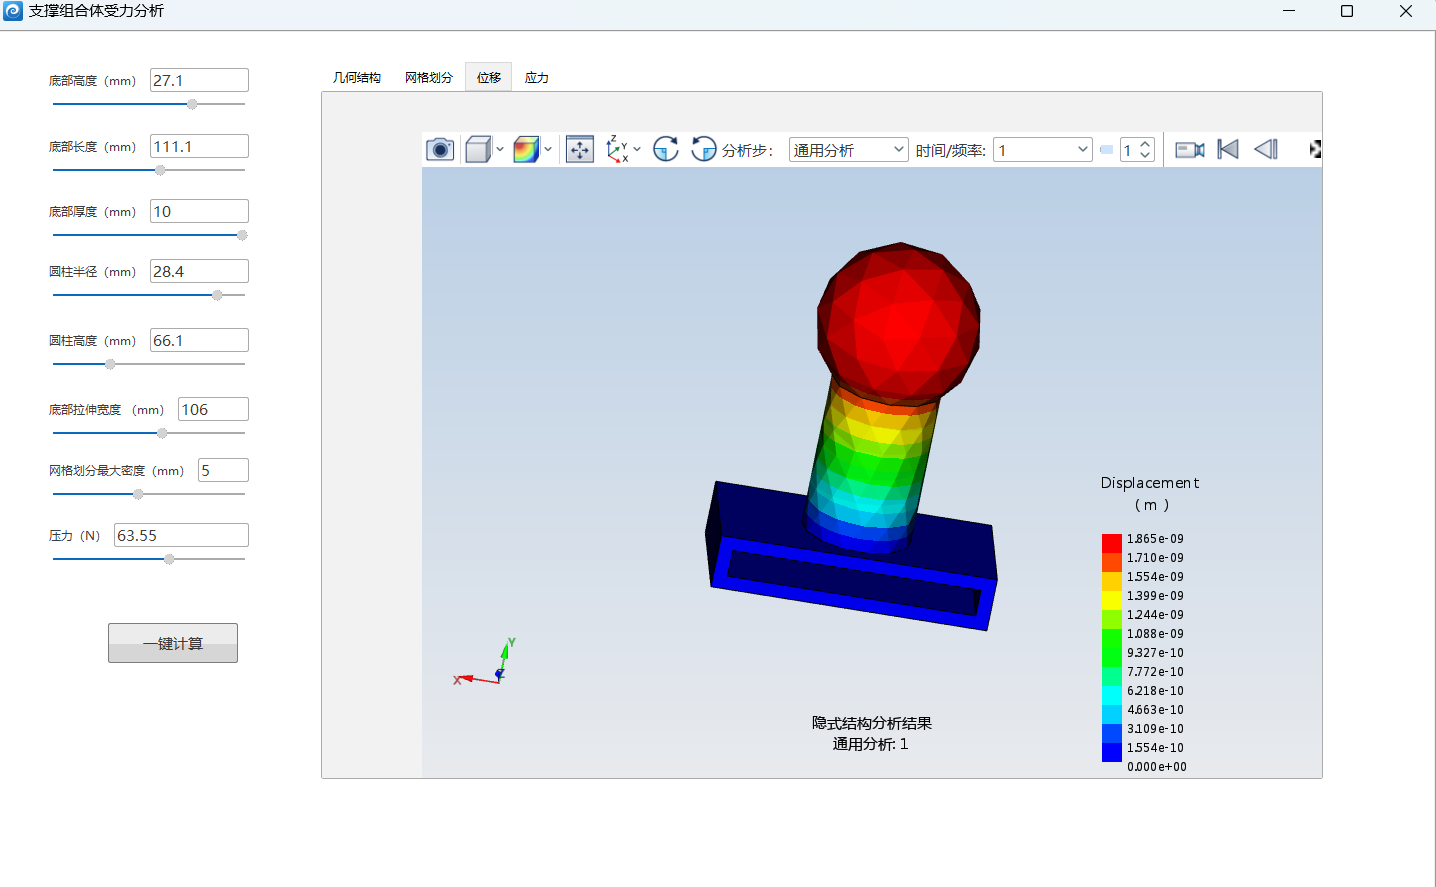Switch to the 几何结构 tab
1436x887 pixels.
pos(357,77)
